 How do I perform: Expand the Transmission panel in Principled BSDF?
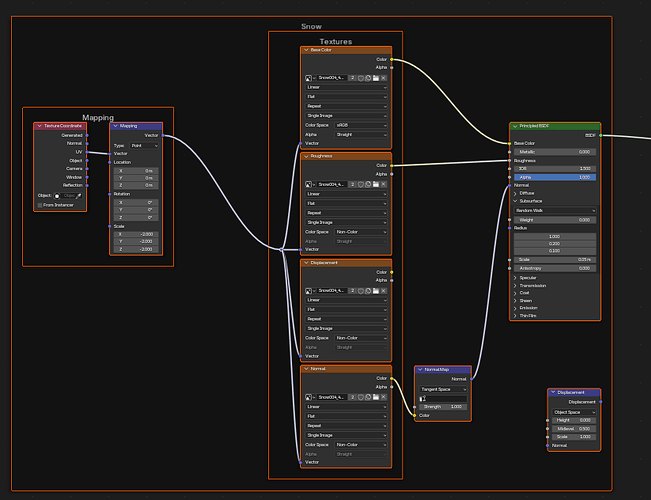click(x=515, y=286)
